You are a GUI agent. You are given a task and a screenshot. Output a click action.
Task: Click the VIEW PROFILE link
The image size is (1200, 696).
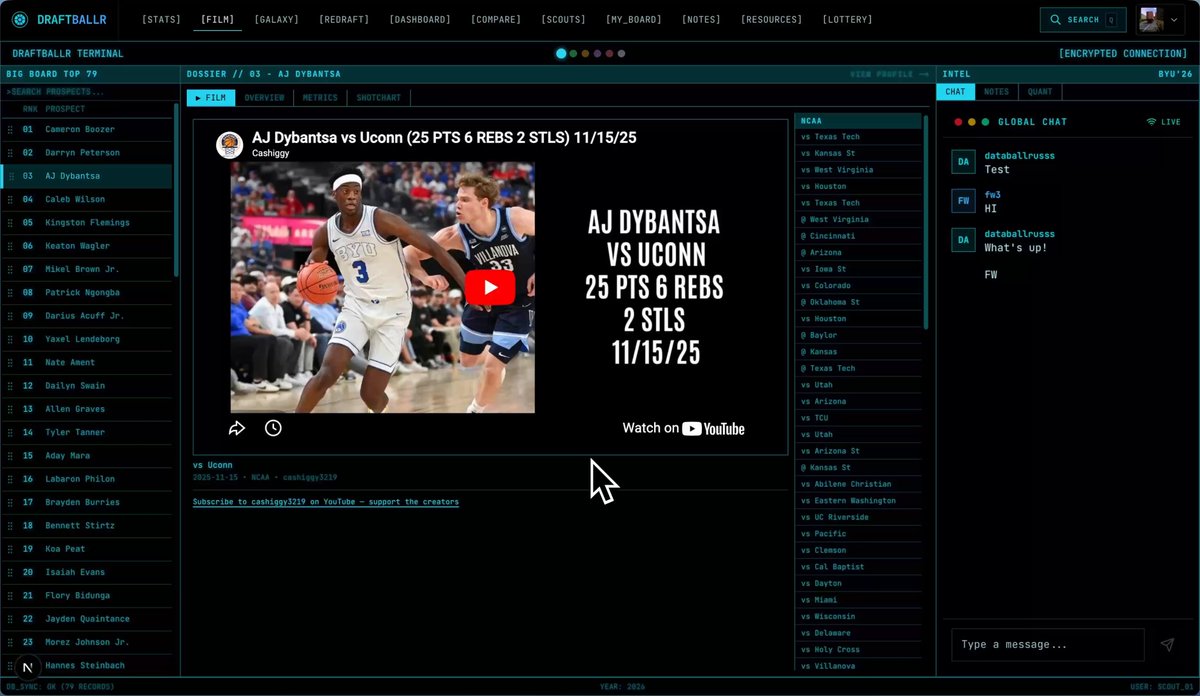point(889,74)
